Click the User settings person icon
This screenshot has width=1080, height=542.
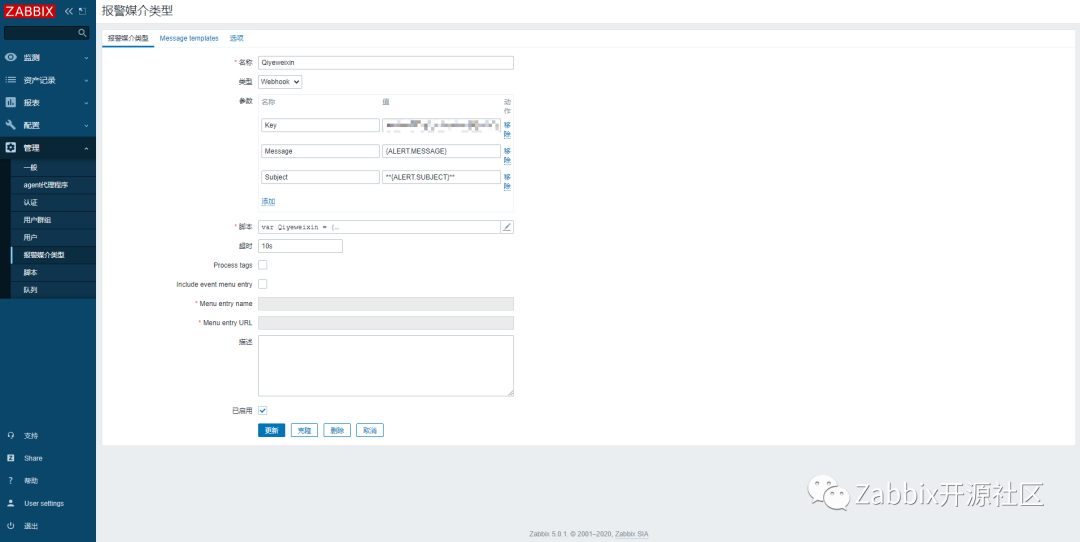click(10, 503)
